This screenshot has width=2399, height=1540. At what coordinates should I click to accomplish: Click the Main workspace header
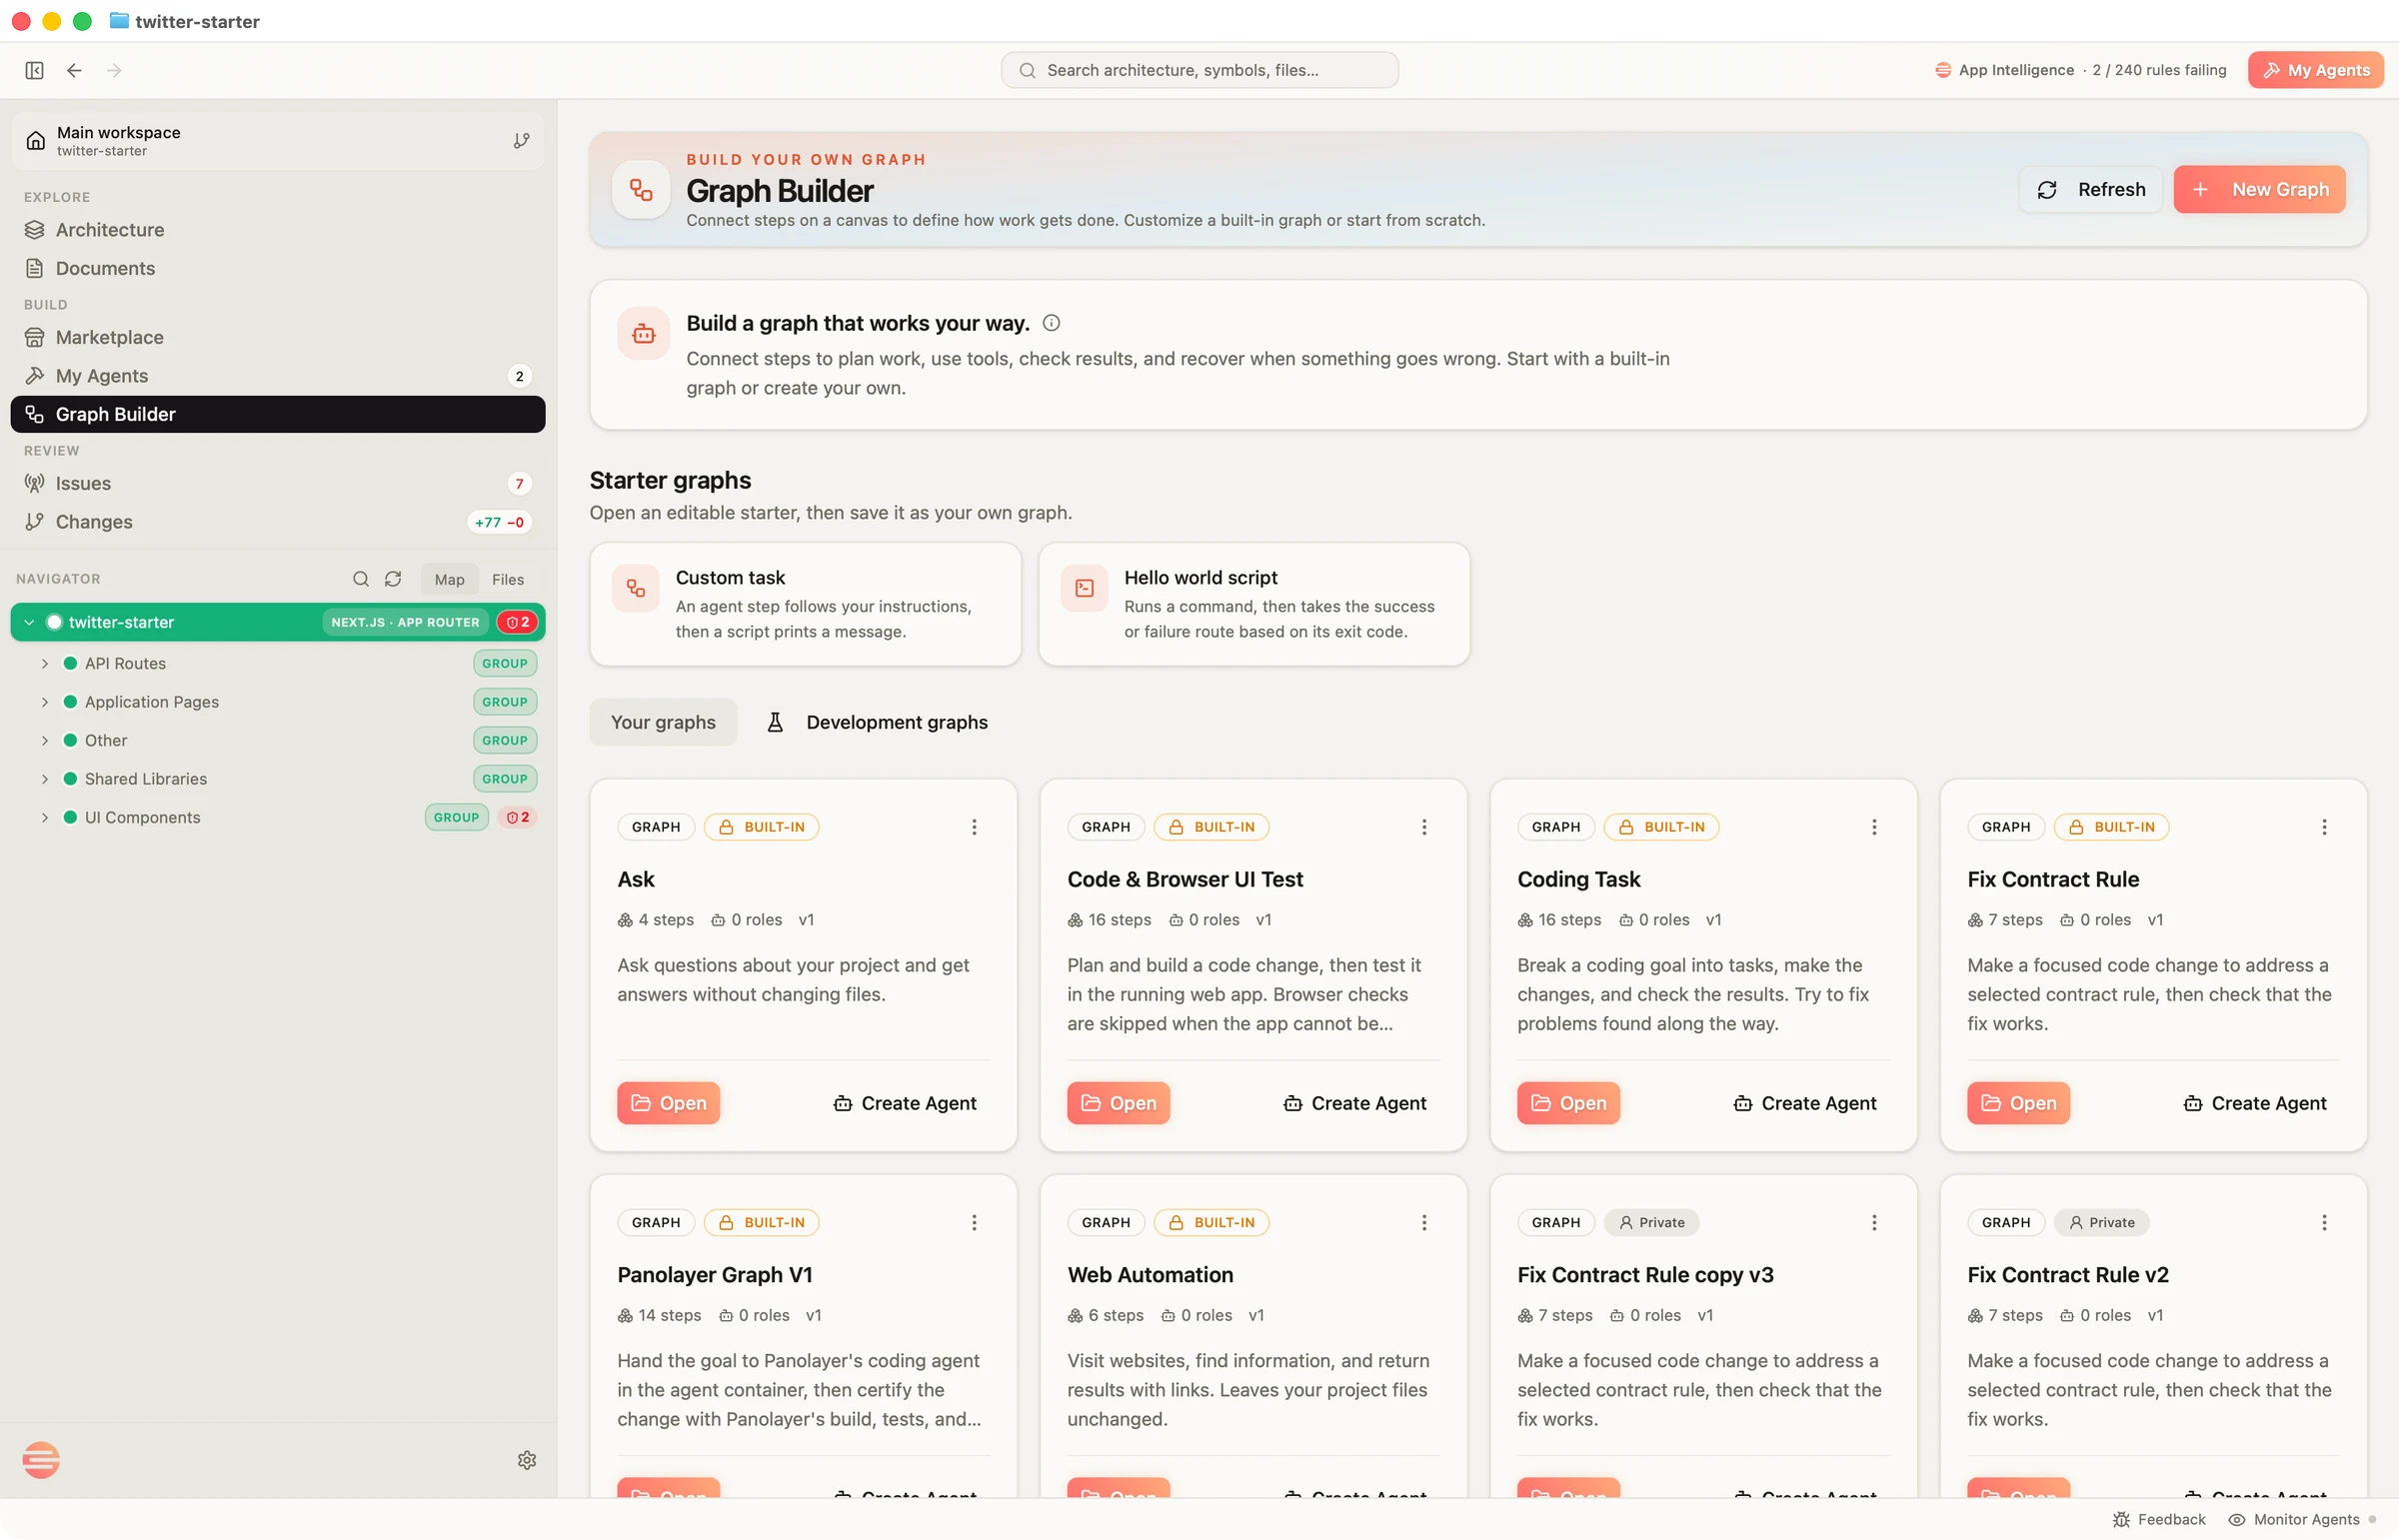click(278, 140)
